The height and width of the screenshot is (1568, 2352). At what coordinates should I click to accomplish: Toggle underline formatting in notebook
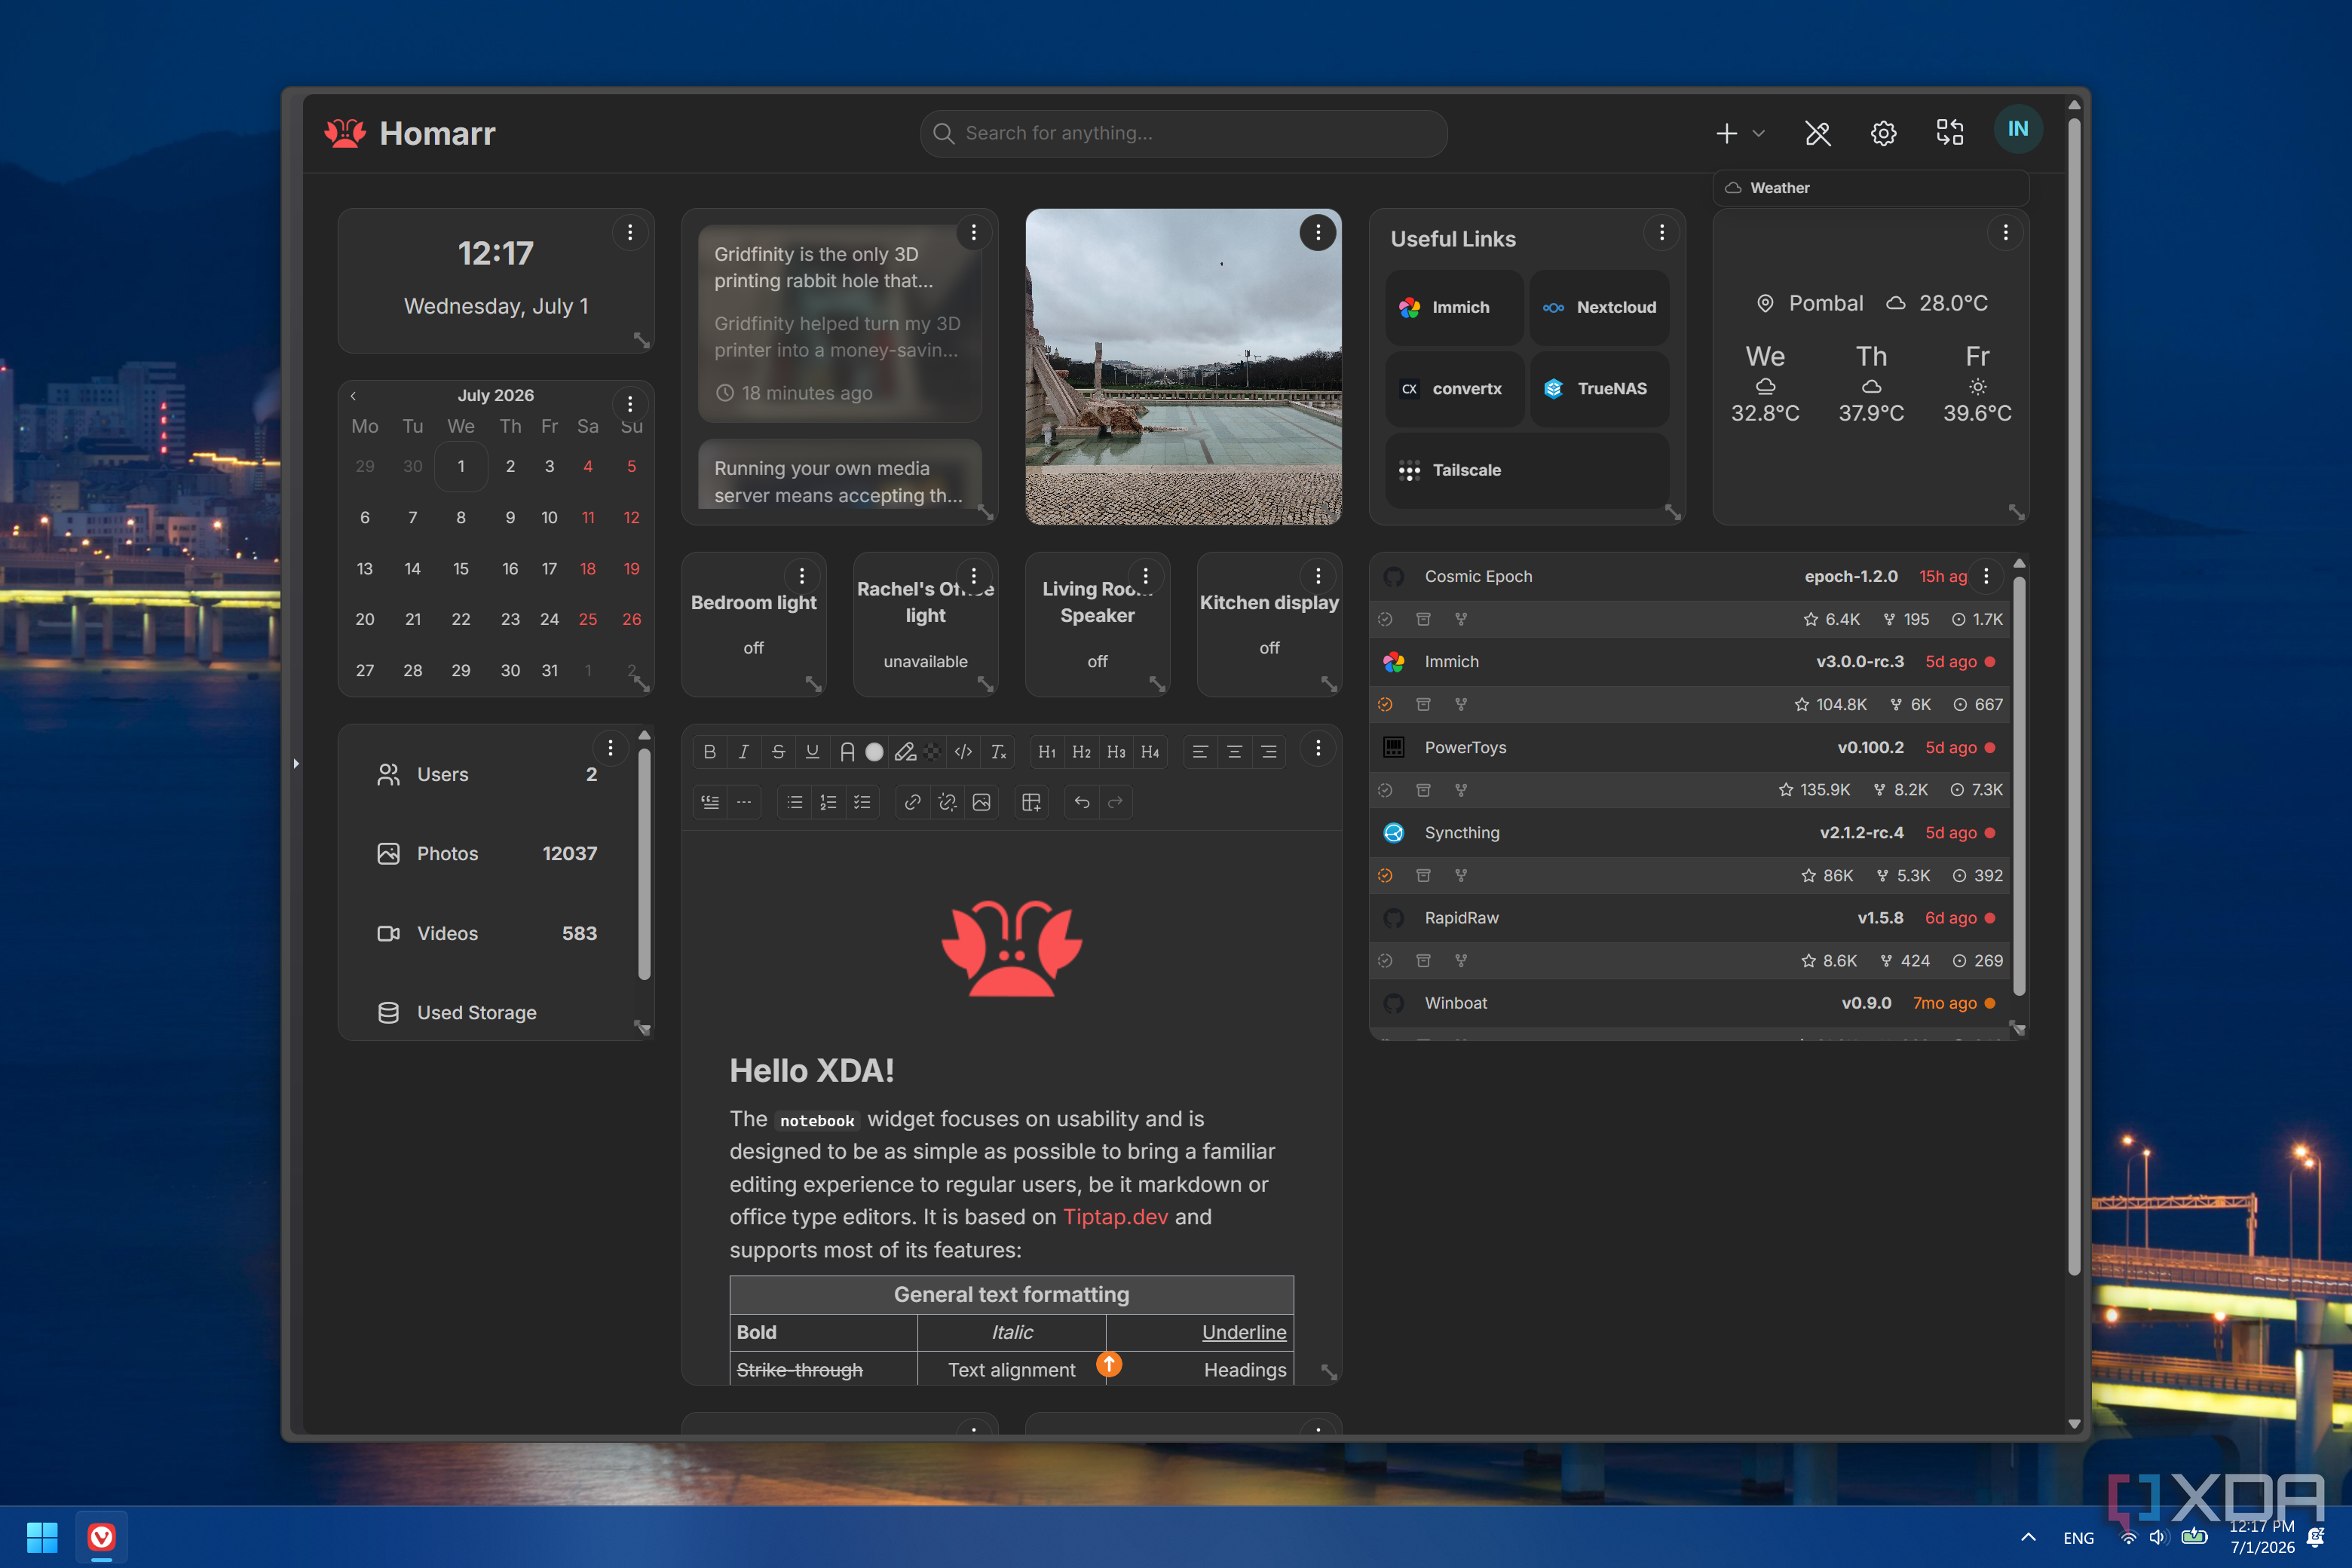click(x=812, y=752)
